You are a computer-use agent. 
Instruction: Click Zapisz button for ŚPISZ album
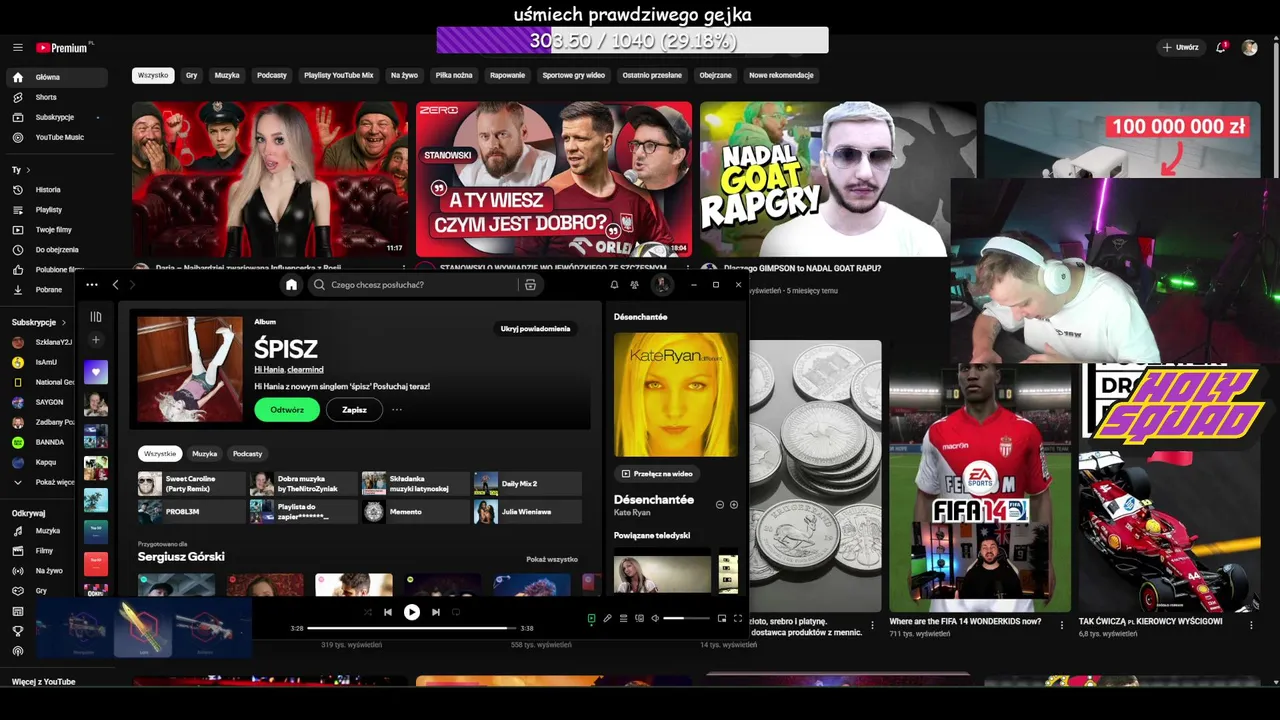click(x=354, y=409)
